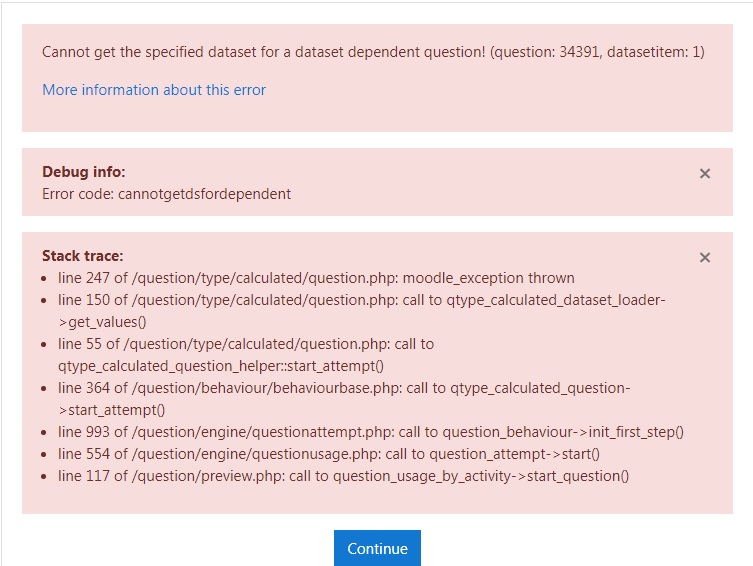The width and height of the screenshot is (753, 566).
Task: Click the datasetitem: 1 text
Action: [x=653, y=52]
